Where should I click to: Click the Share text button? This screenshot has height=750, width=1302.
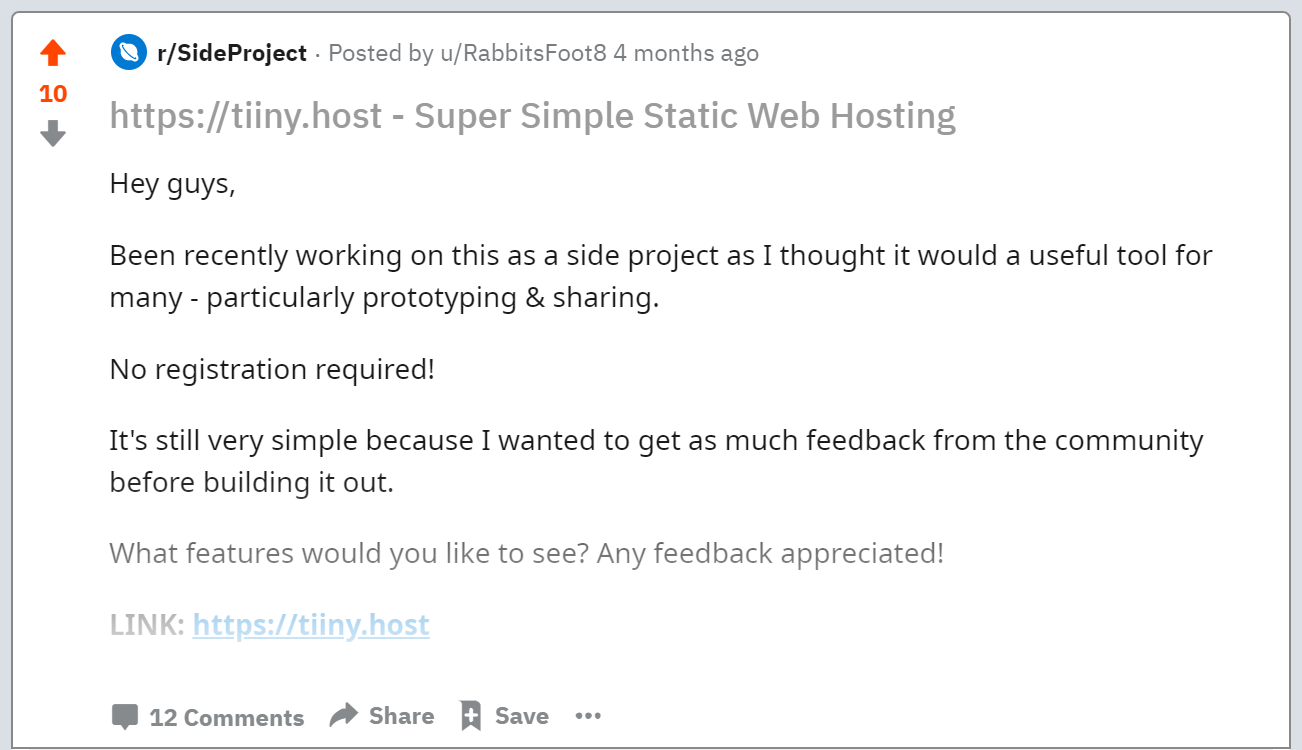coord(401,716)
